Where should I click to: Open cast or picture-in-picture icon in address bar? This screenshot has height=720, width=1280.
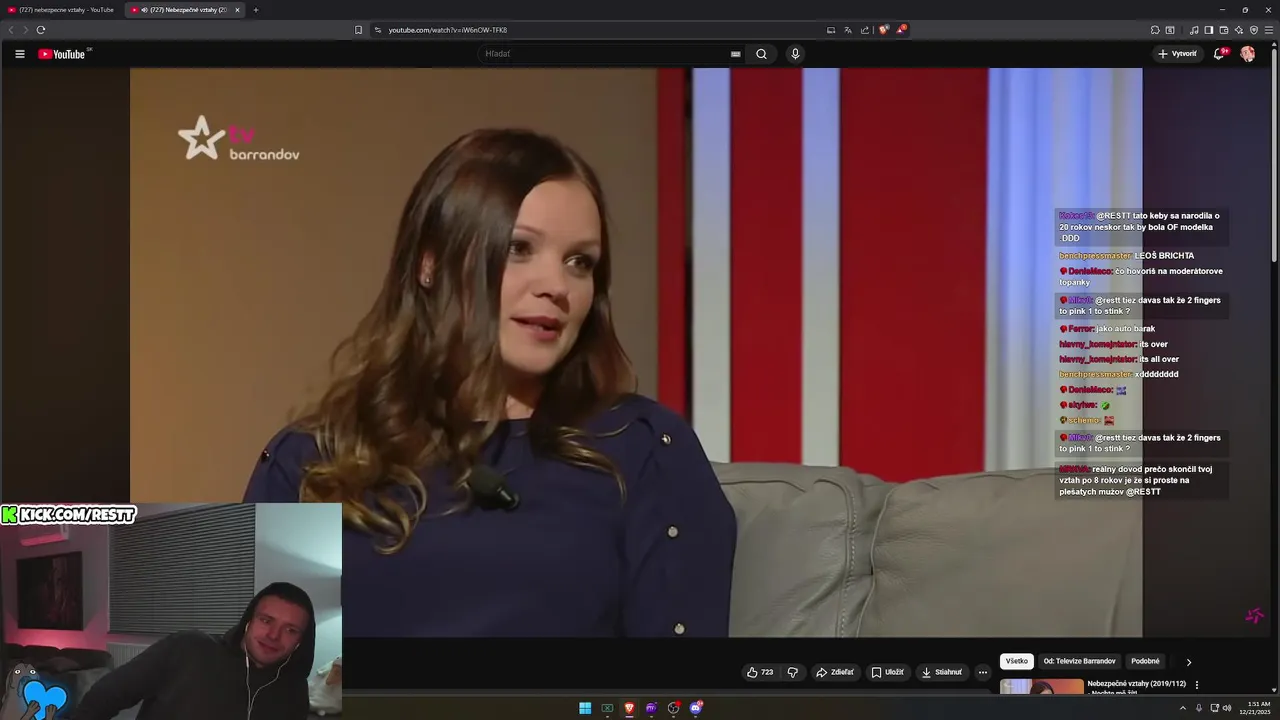pos(831,30)
